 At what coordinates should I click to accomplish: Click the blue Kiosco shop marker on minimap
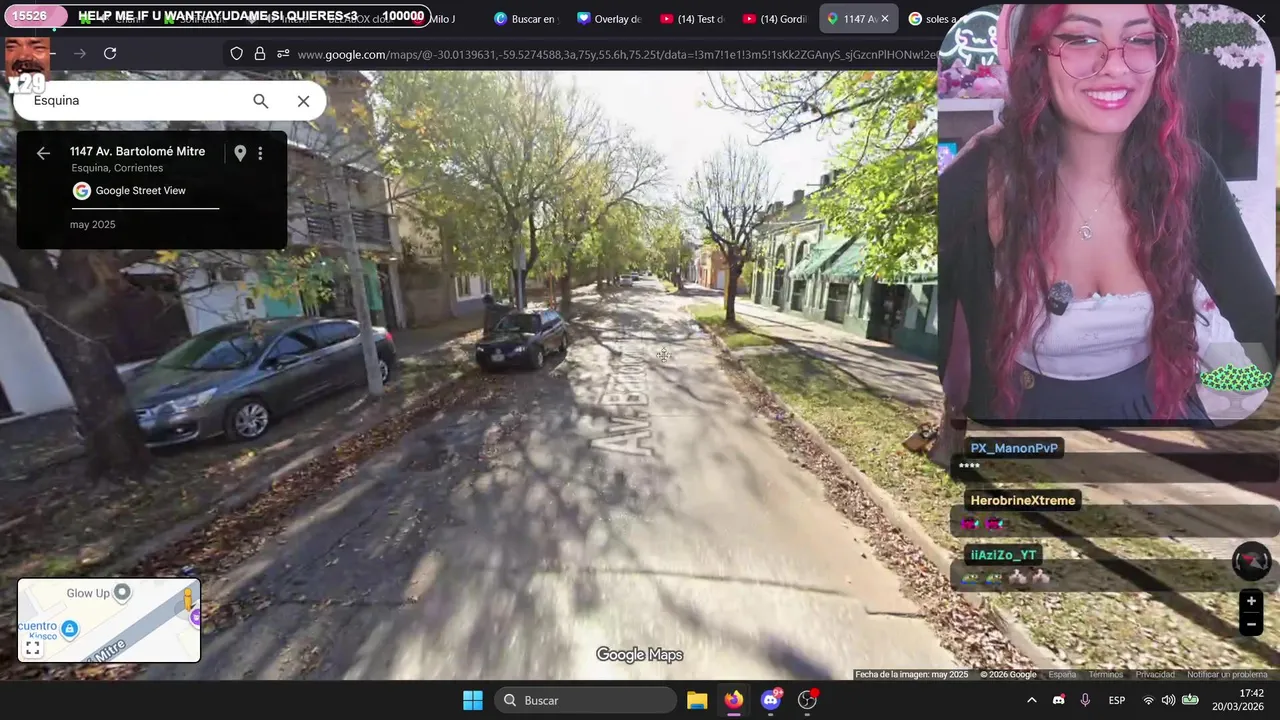point(69,628)
